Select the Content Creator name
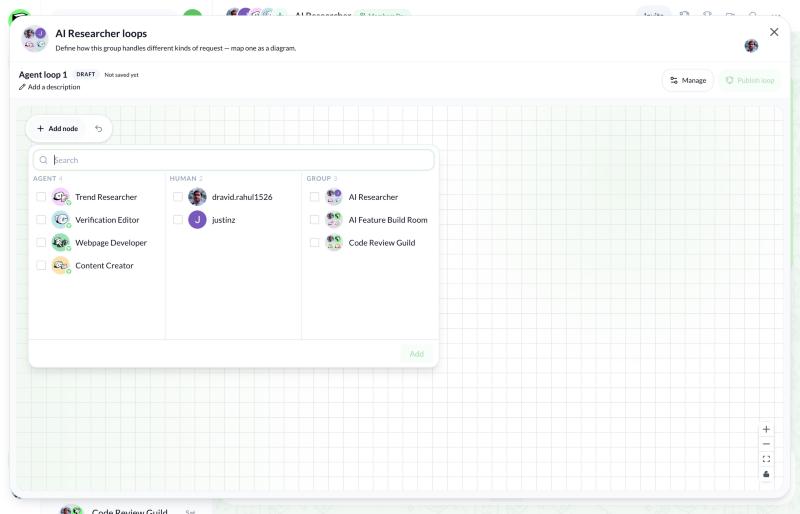800x514 pixels. 104,266
